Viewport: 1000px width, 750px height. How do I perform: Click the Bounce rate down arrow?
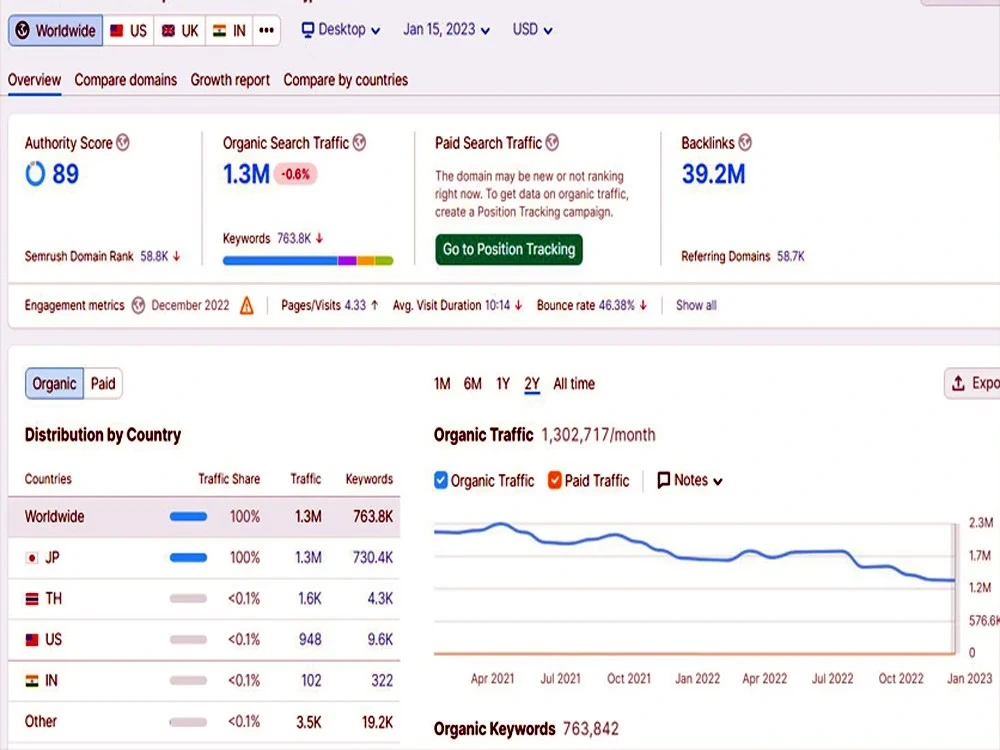point(643,305)
